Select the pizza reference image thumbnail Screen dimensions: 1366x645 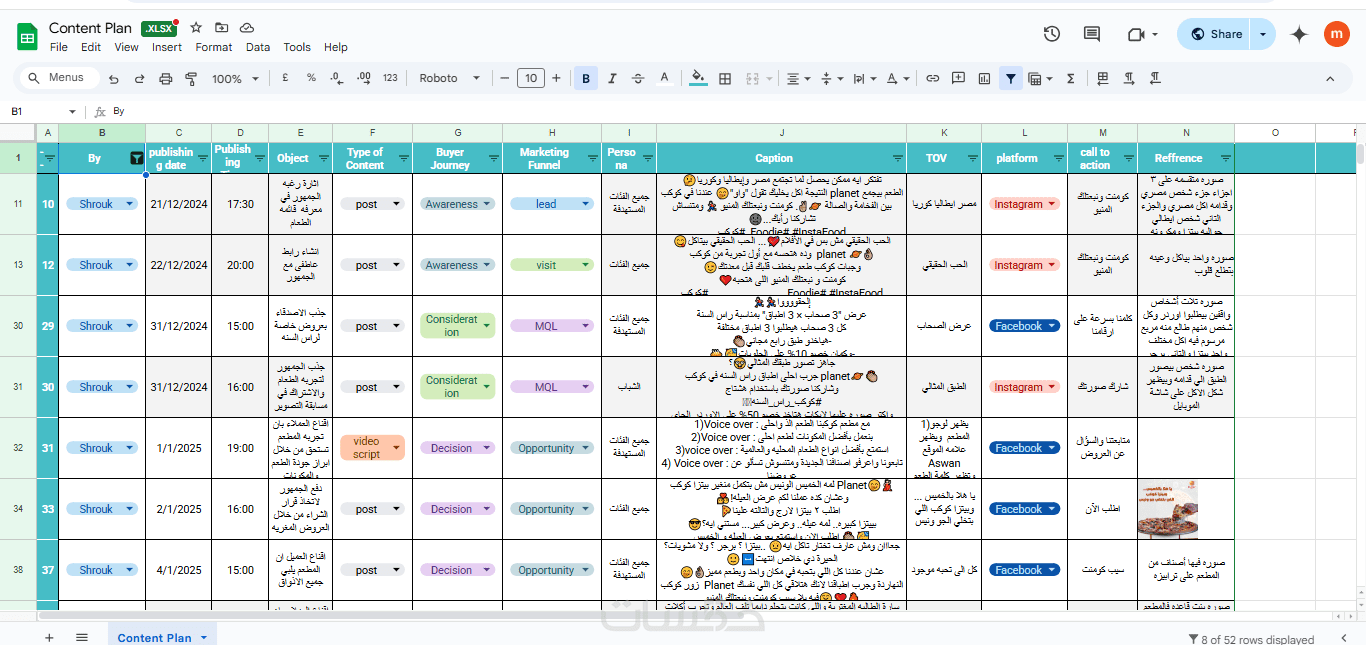point(1167,509)
